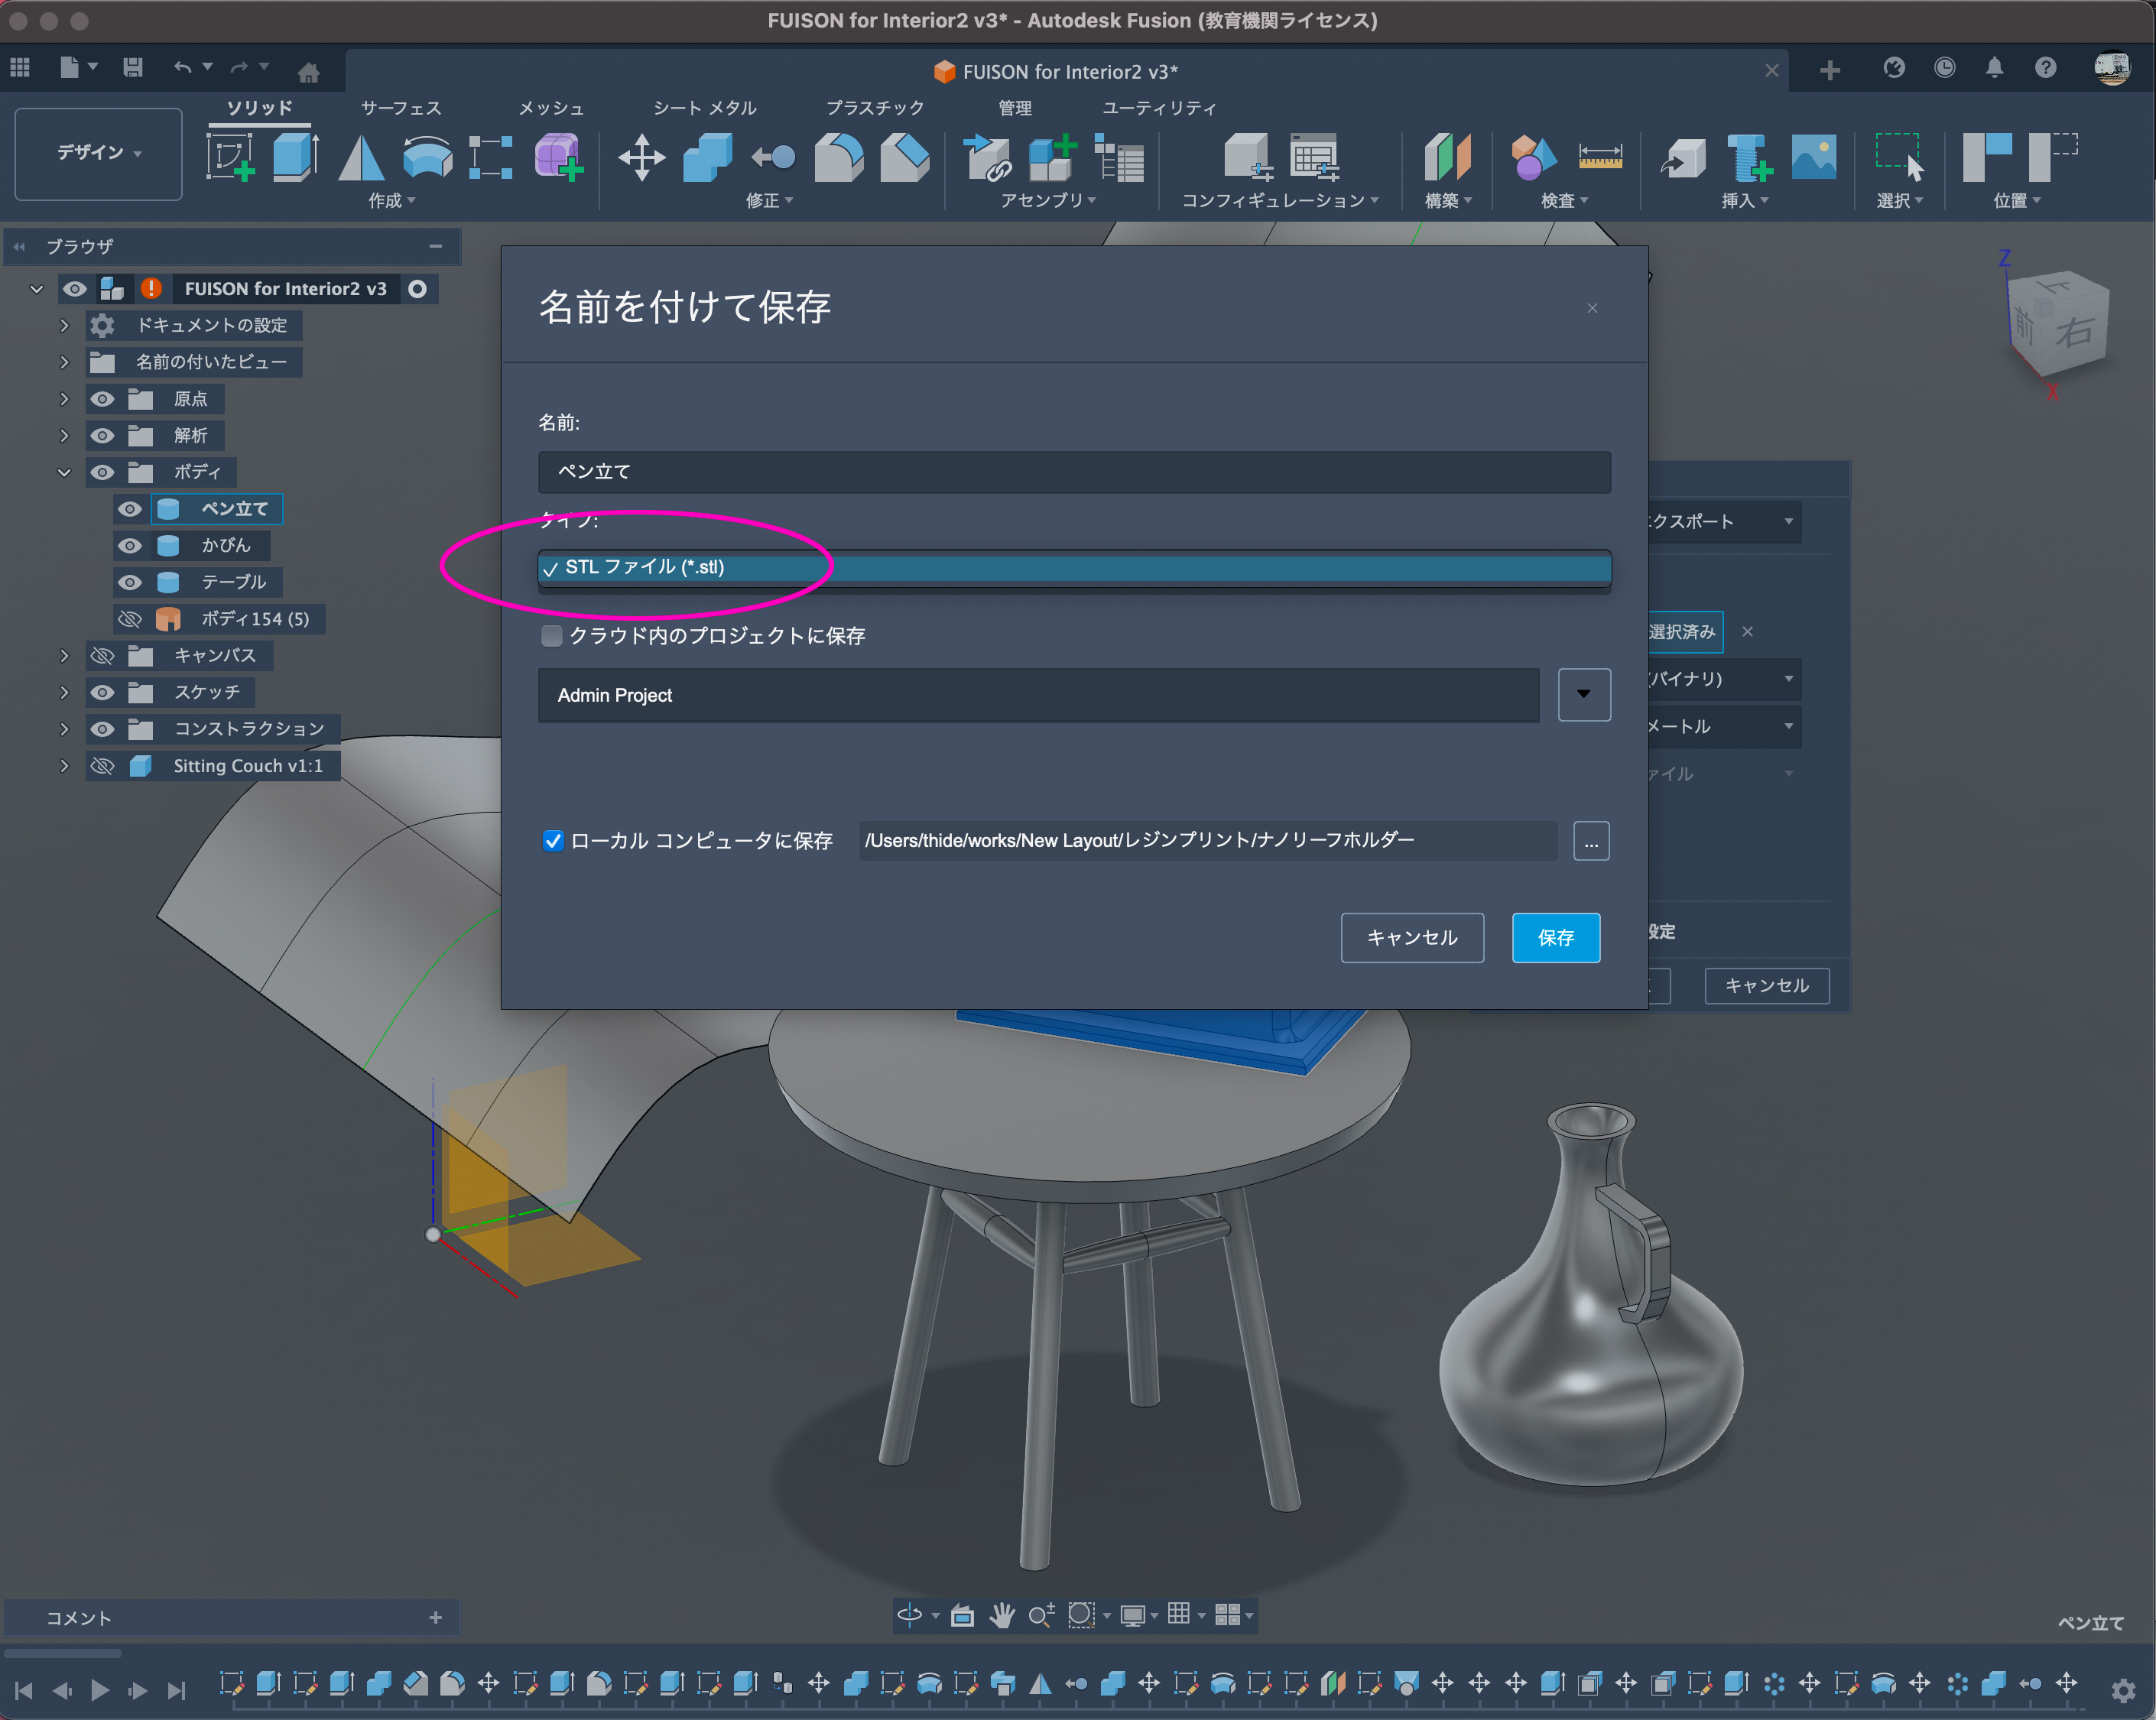Enable save to cloud project checkbox
Image resolution: width=2156 pixels, height=1720 pixels.
(551, 636)
